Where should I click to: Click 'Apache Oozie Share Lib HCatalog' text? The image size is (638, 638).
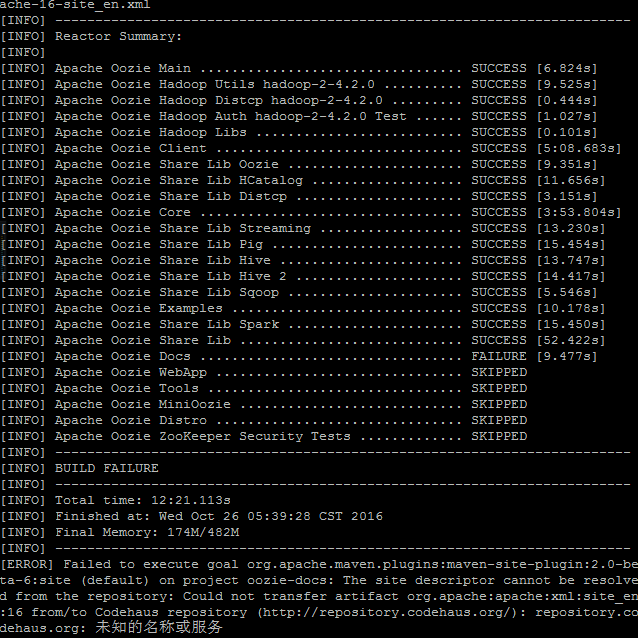[x=179, y=181]
